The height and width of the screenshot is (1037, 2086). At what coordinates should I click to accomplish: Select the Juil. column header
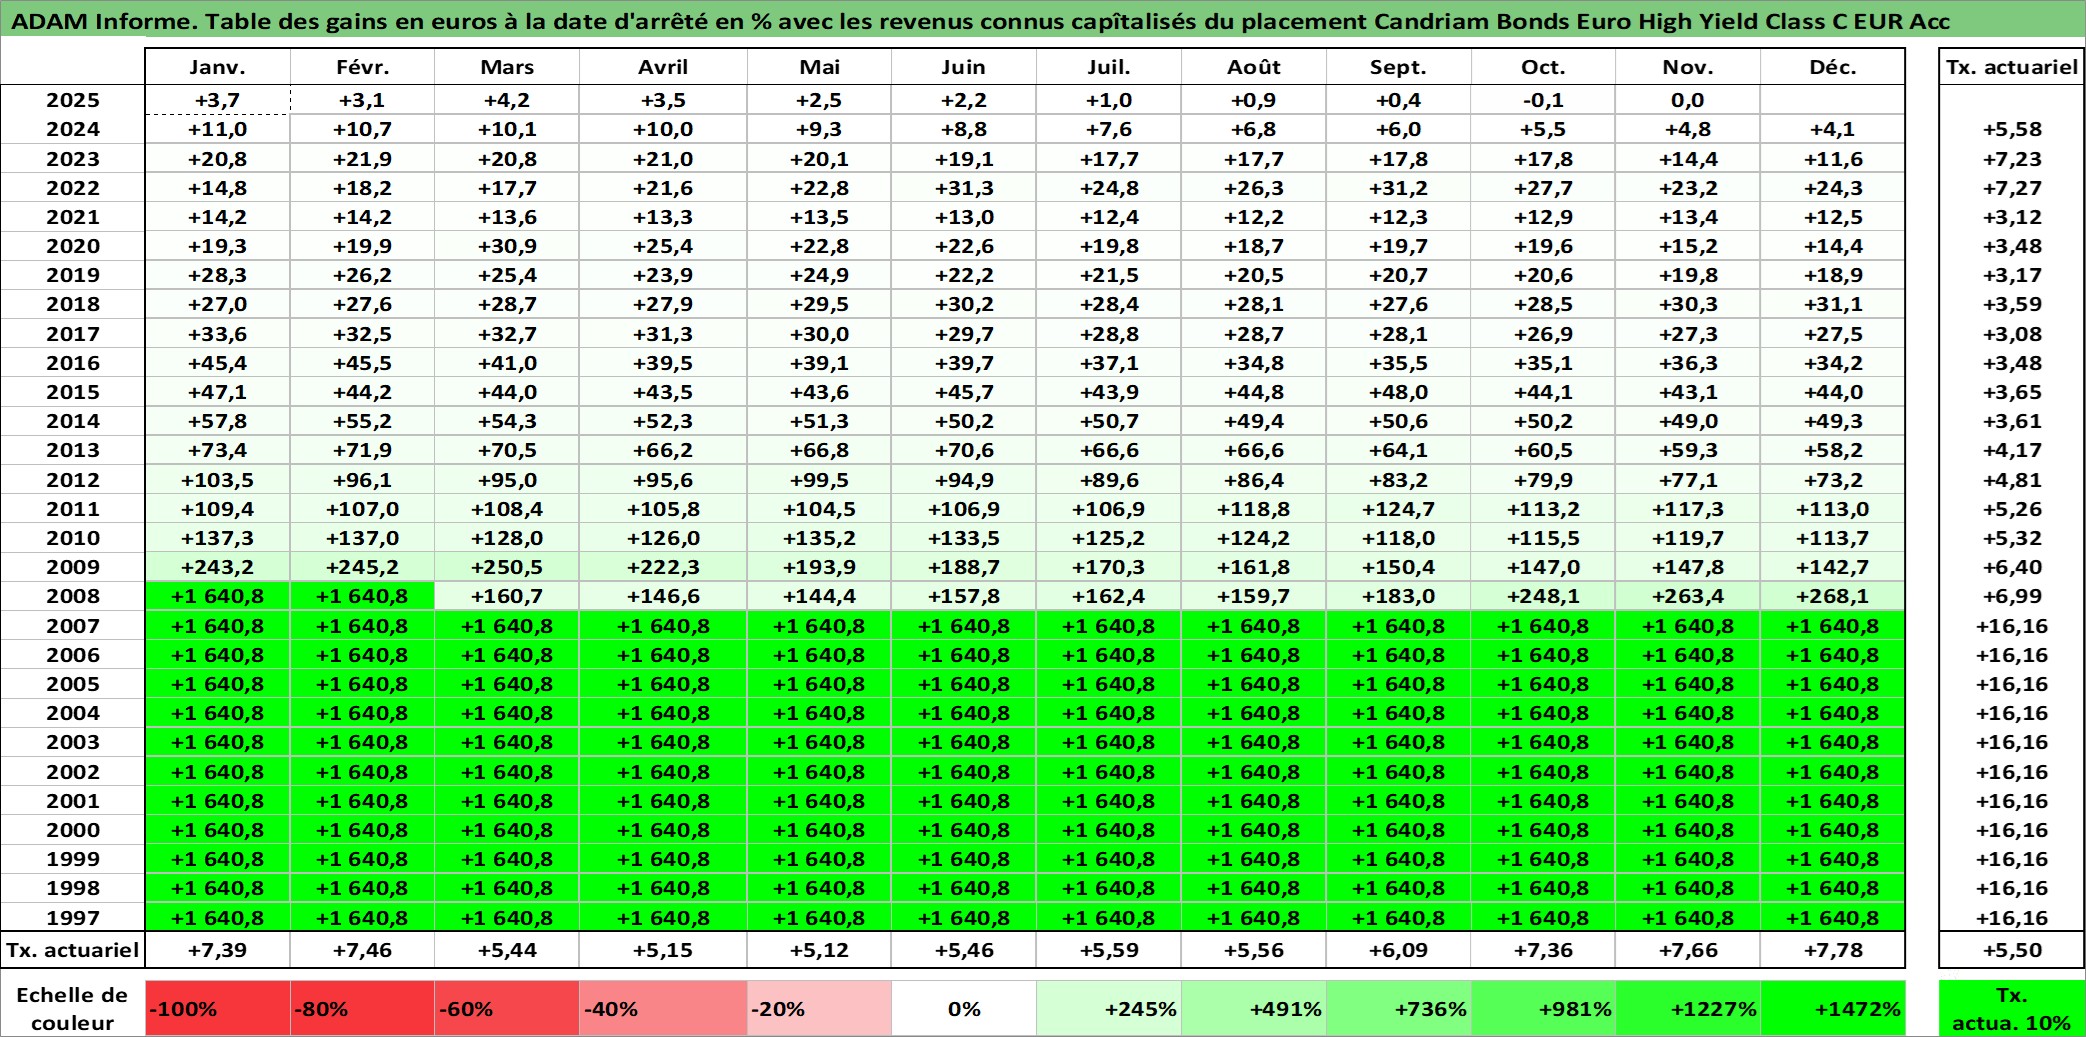pyautogui.click(x=1109, y=67)
